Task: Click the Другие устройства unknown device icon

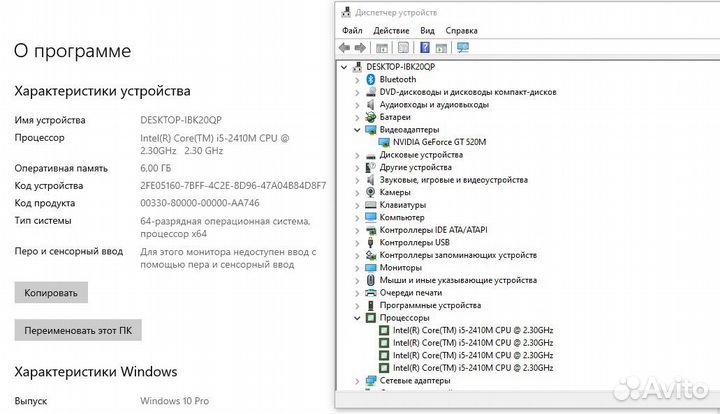Action: (x=371, y=167)
